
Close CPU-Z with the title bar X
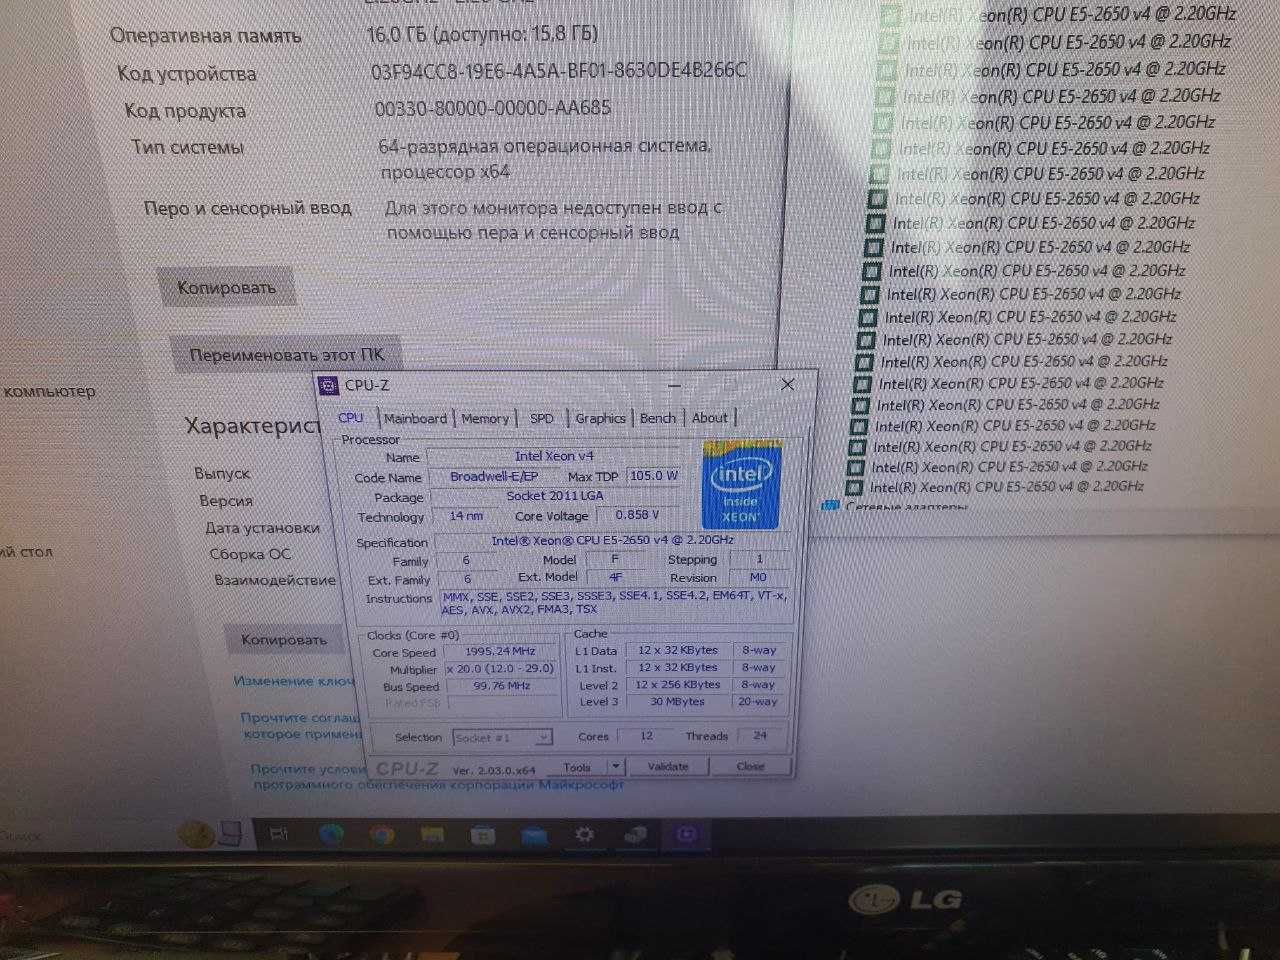coord(787,384)
